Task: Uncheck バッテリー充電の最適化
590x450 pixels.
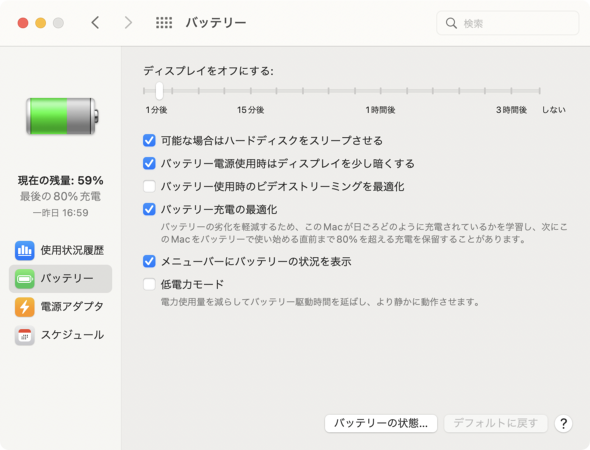Action: tap(149, 209)
